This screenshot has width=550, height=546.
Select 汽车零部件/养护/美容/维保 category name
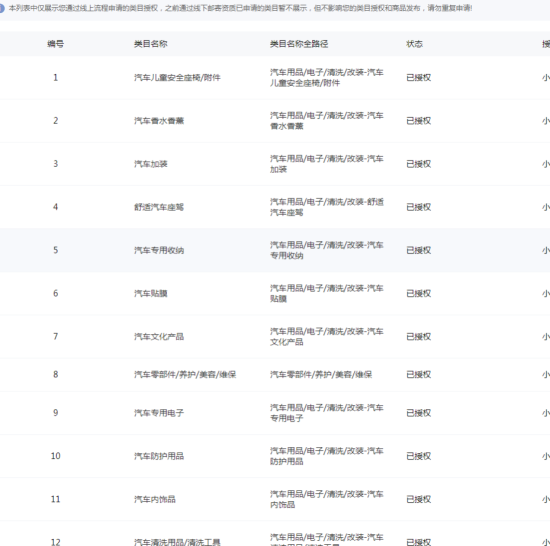coord(185,375)
